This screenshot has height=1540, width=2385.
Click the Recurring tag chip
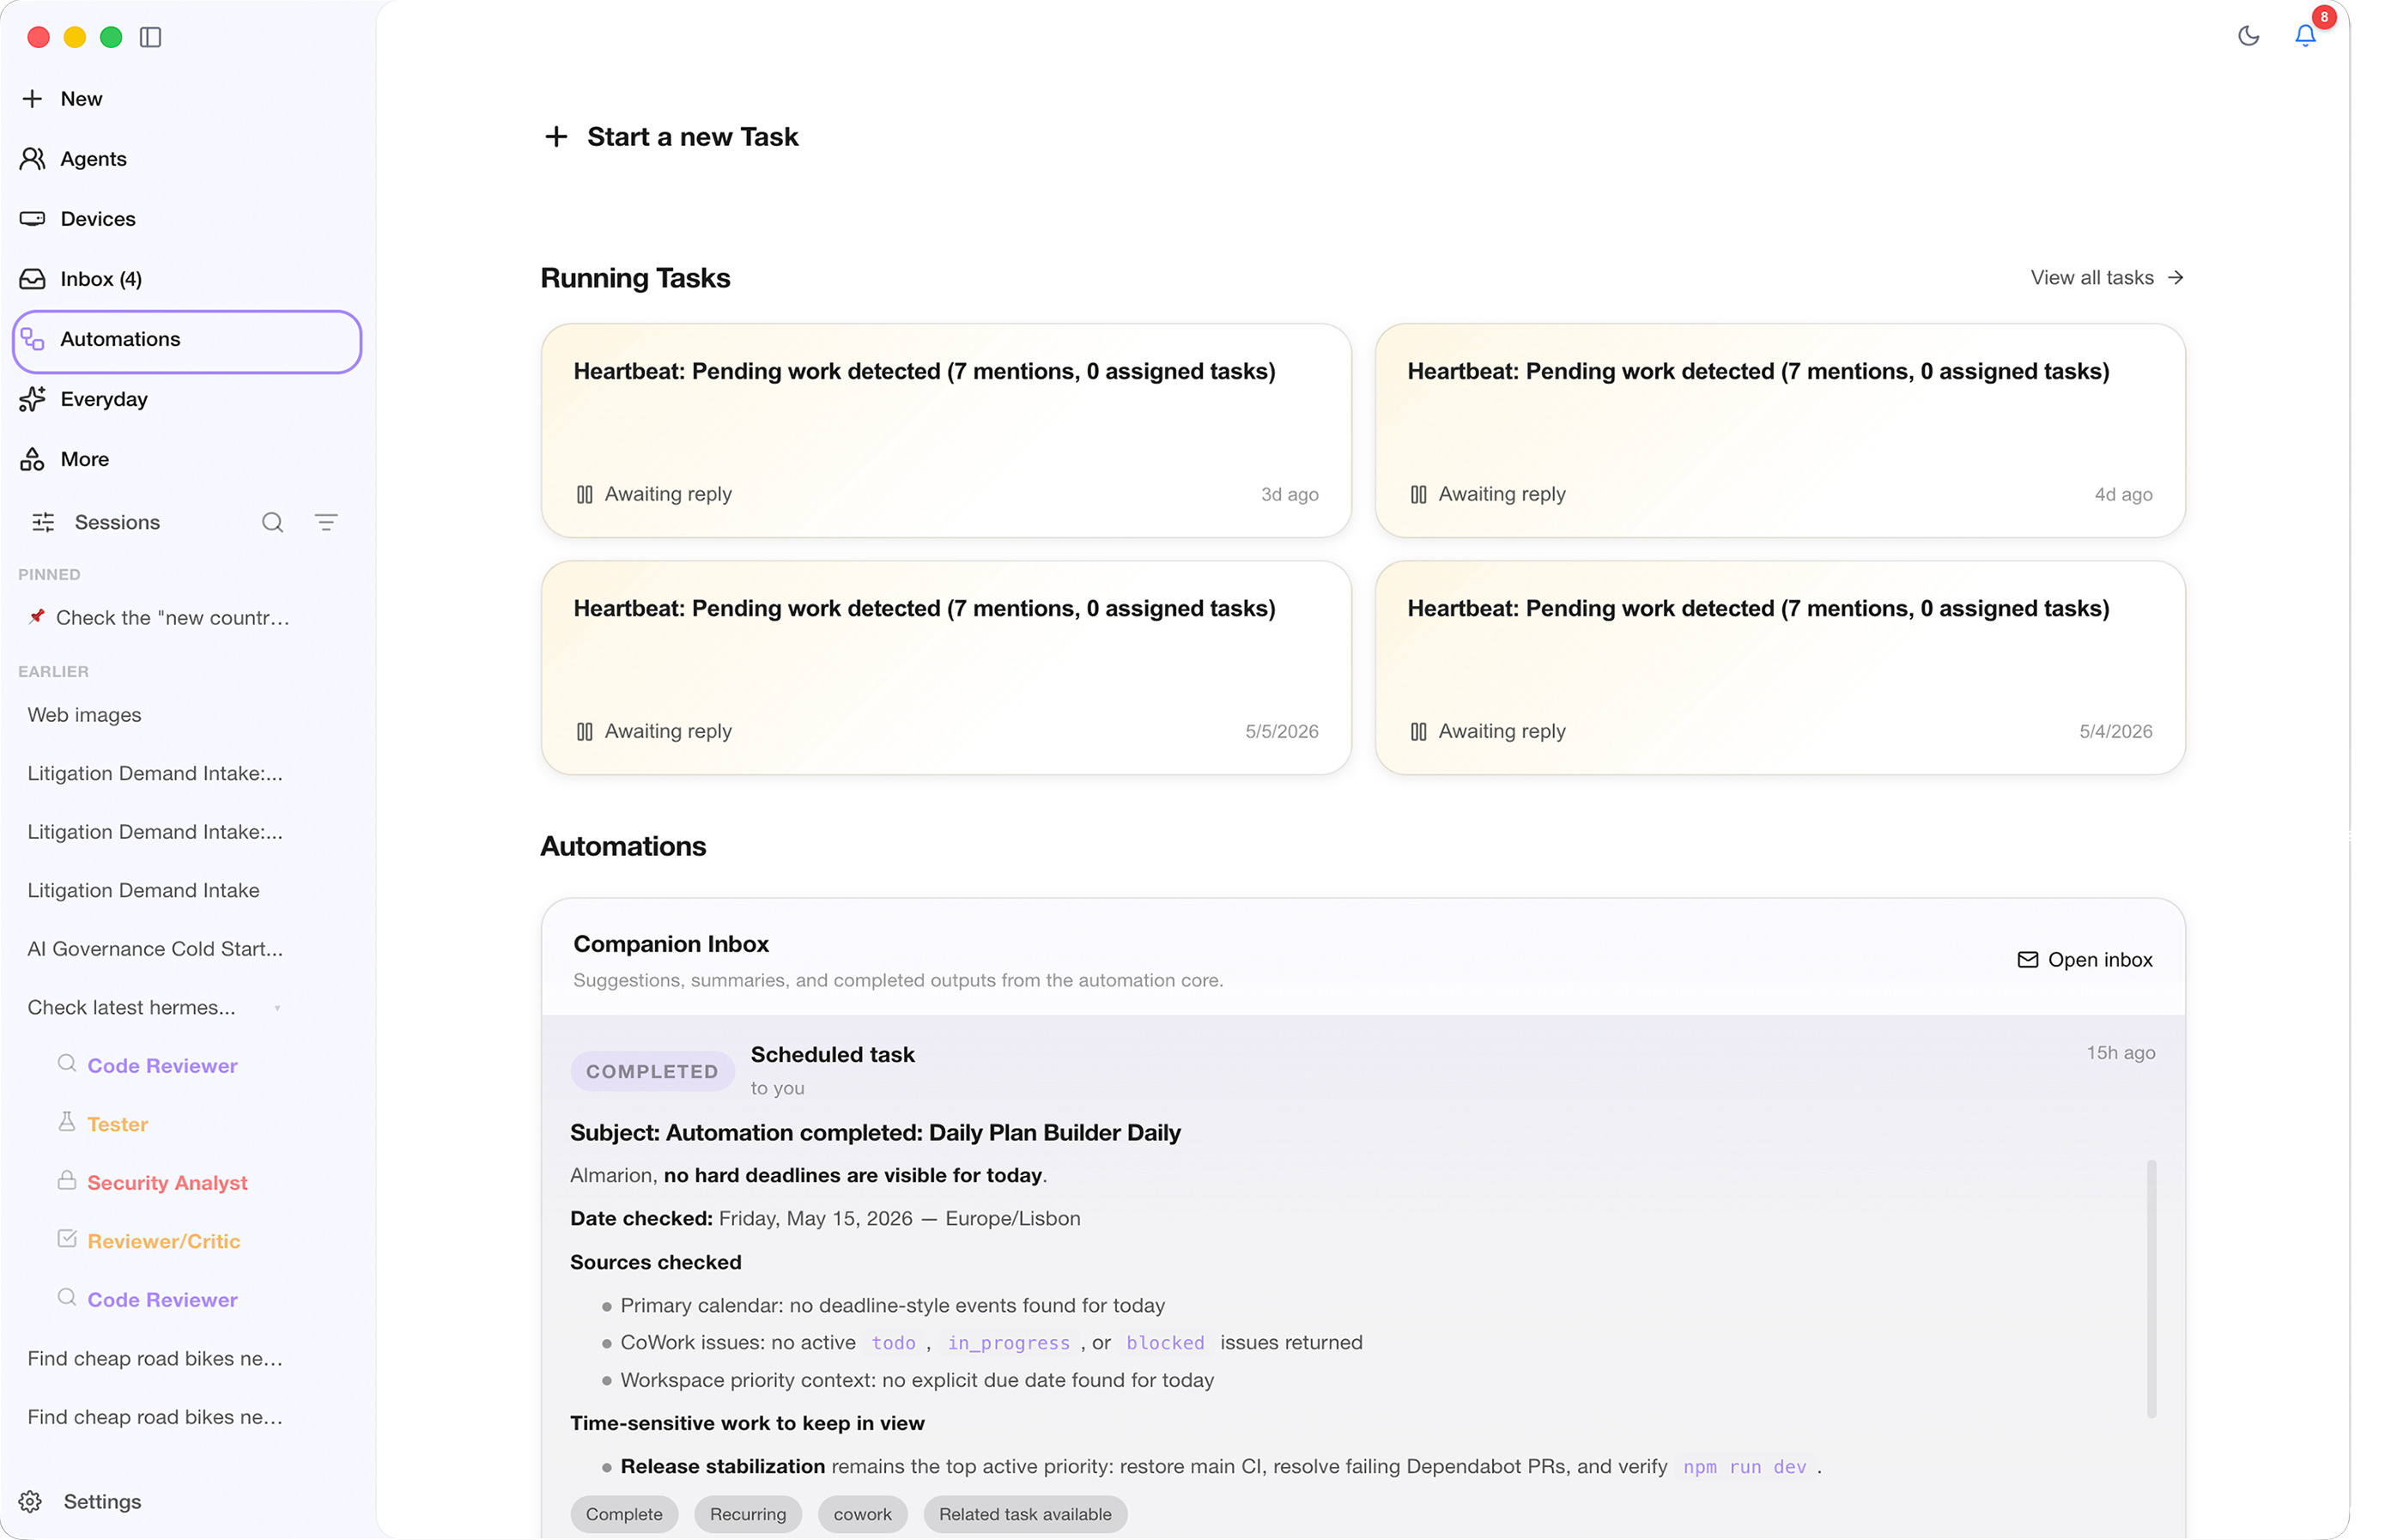[x=747, y=1513]
